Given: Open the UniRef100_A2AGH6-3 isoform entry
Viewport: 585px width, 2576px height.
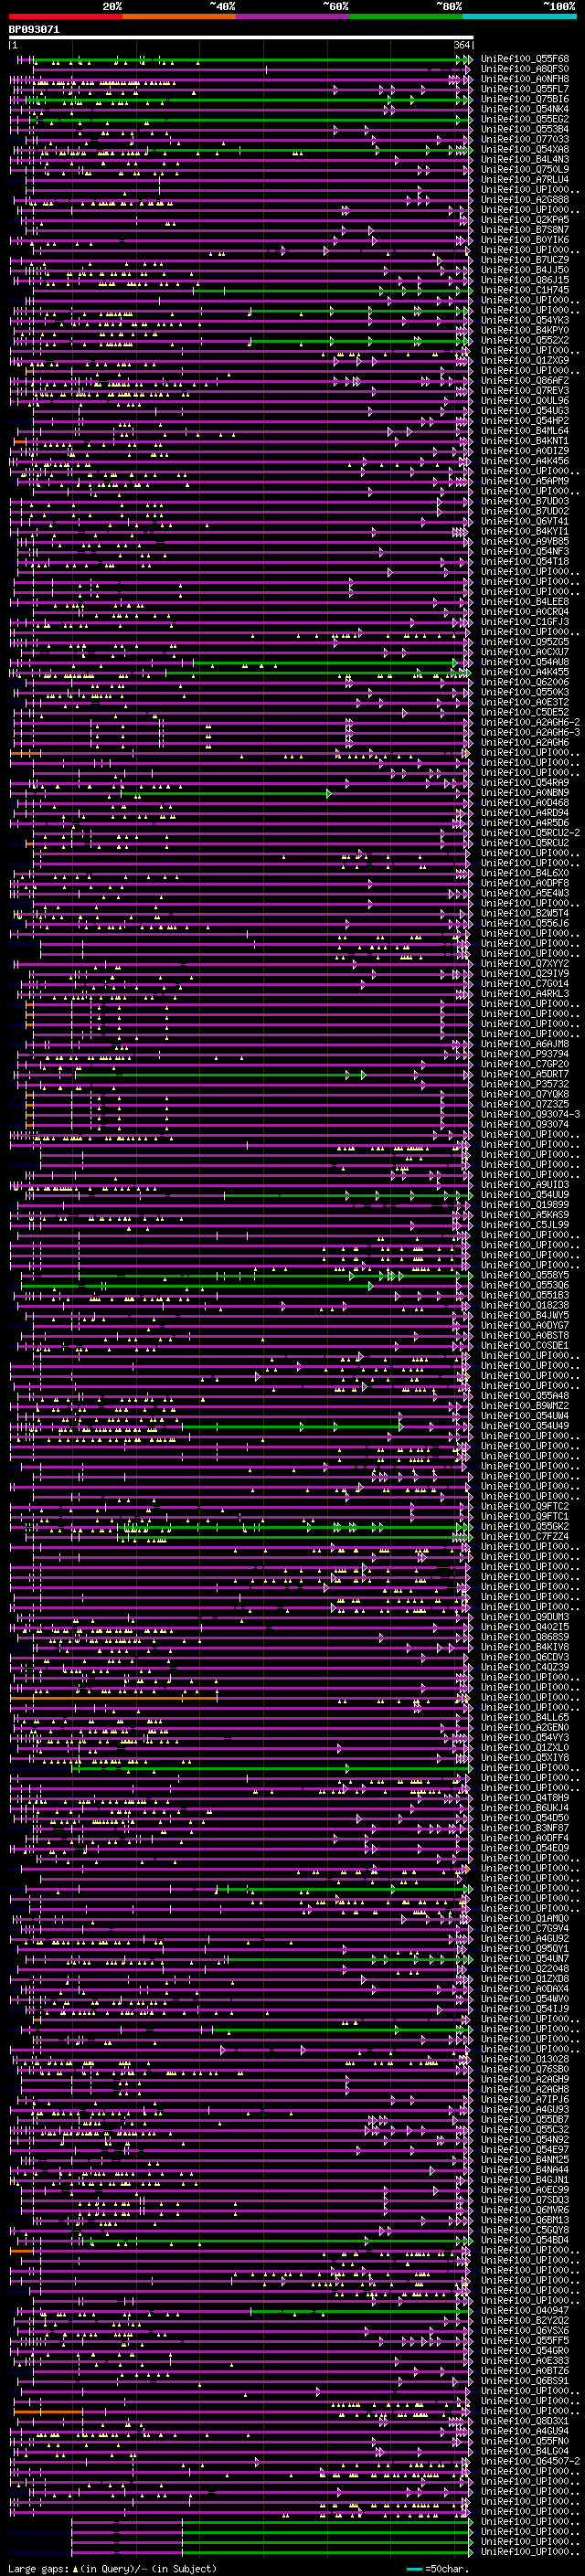Looking at the screenshot, I should (530, 732).
